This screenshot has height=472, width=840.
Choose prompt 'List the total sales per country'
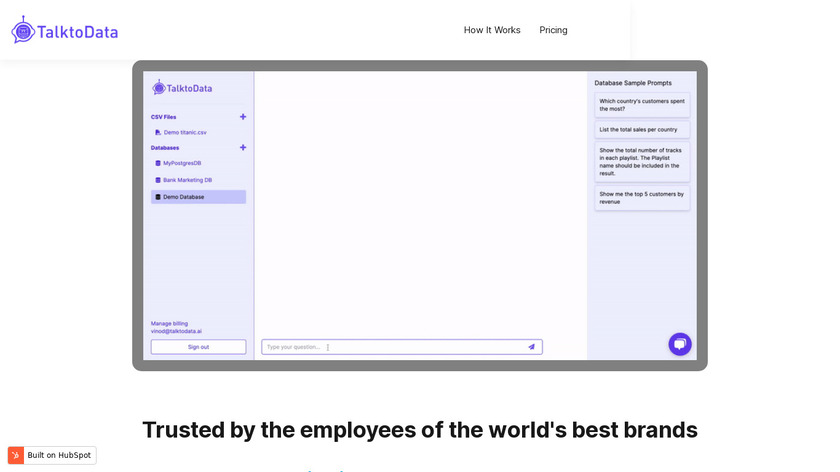pos(642,130)
